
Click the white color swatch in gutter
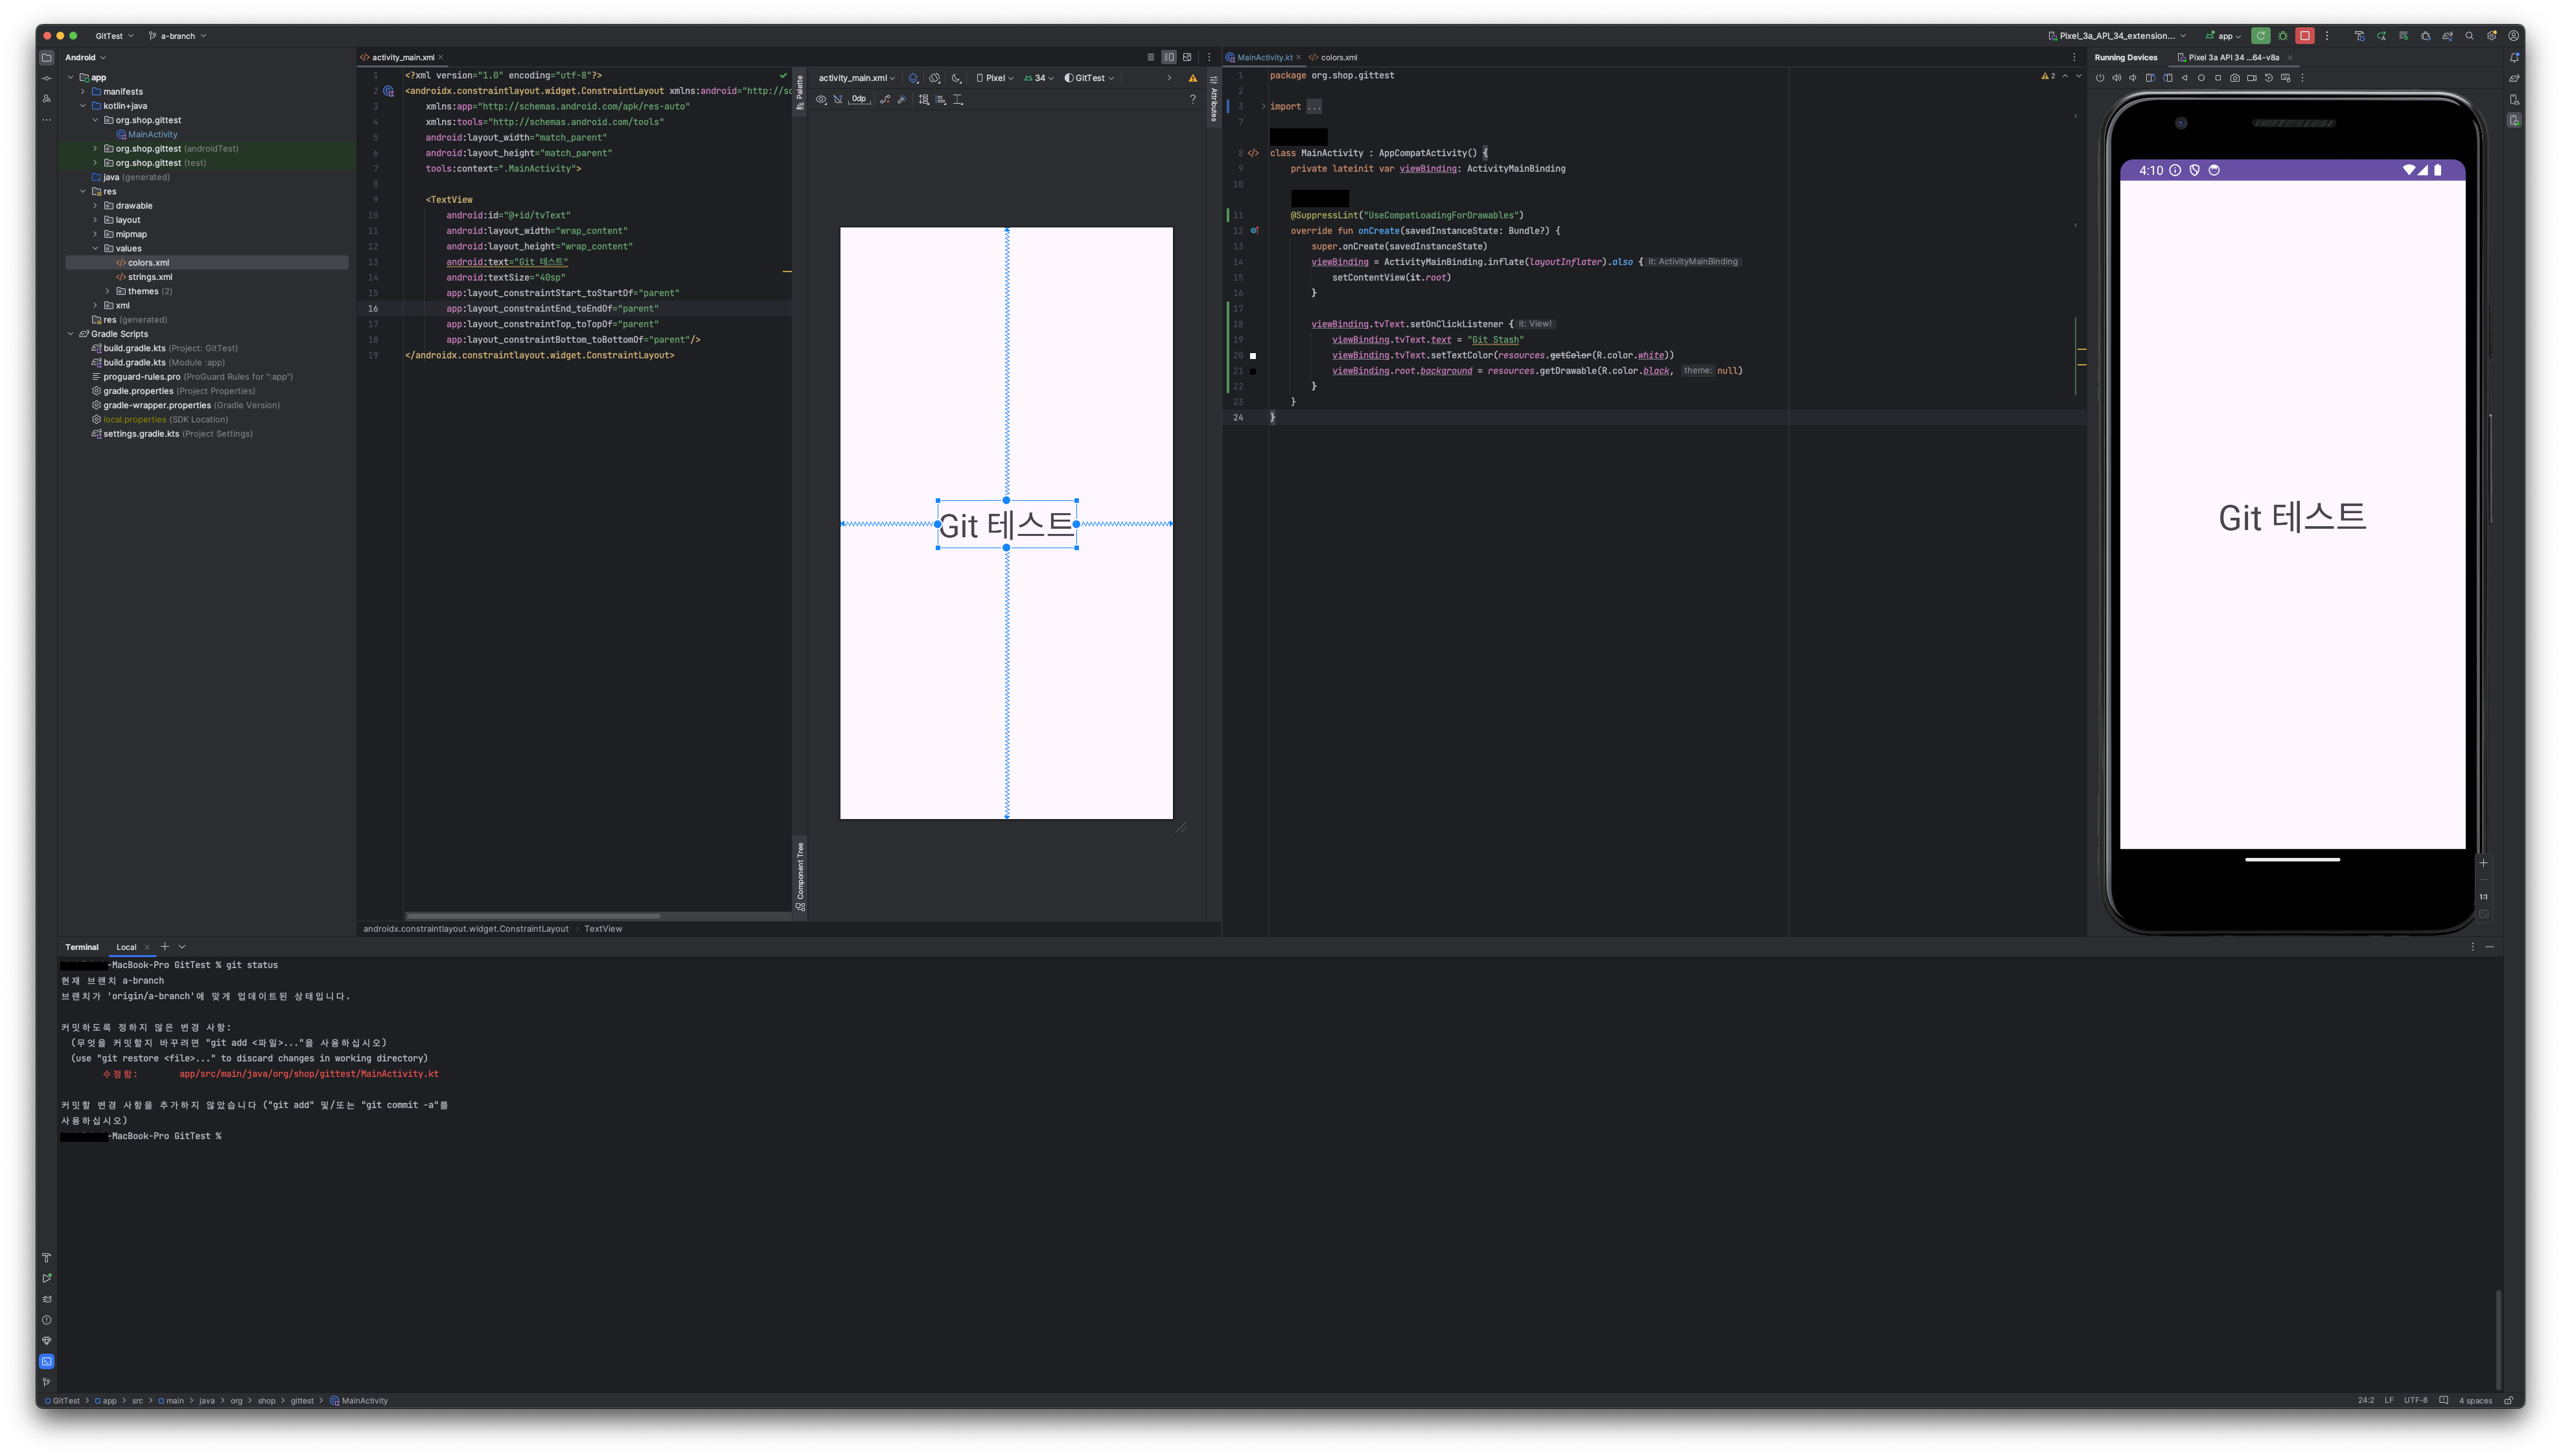(1253, 356)
